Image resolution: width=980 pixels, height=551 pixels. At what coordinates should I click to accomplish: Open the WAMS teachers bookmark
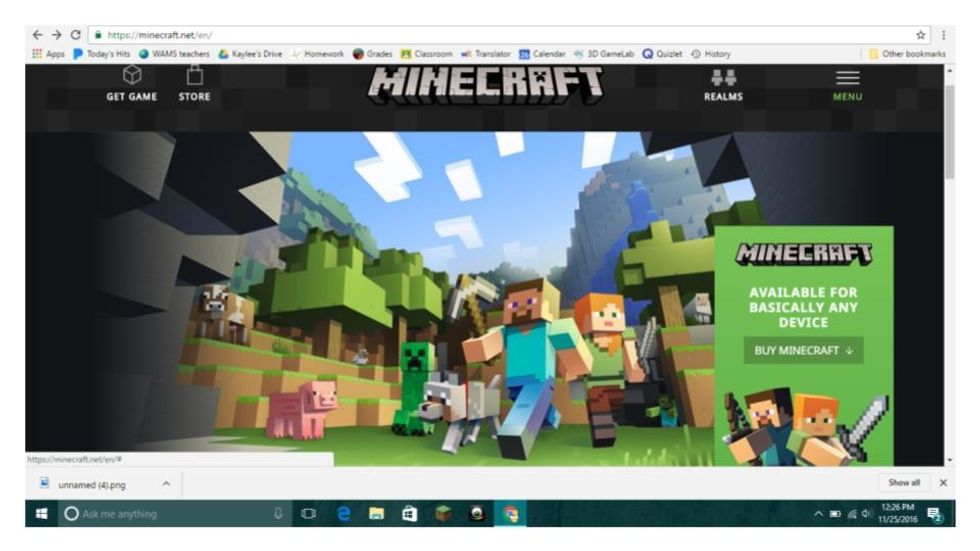coord(174,54)
